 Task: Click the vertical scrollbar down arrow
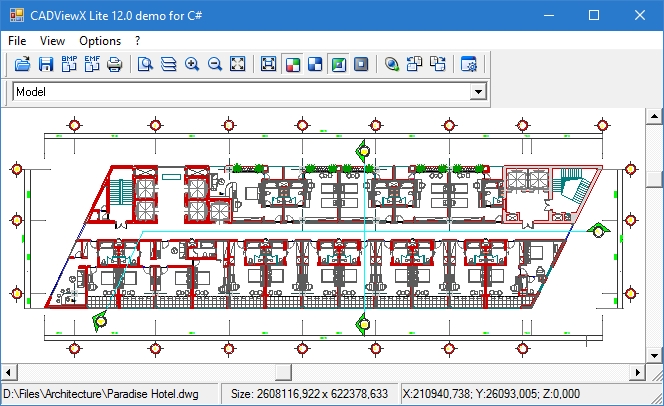pyautogui.click(x=655, y=354)
